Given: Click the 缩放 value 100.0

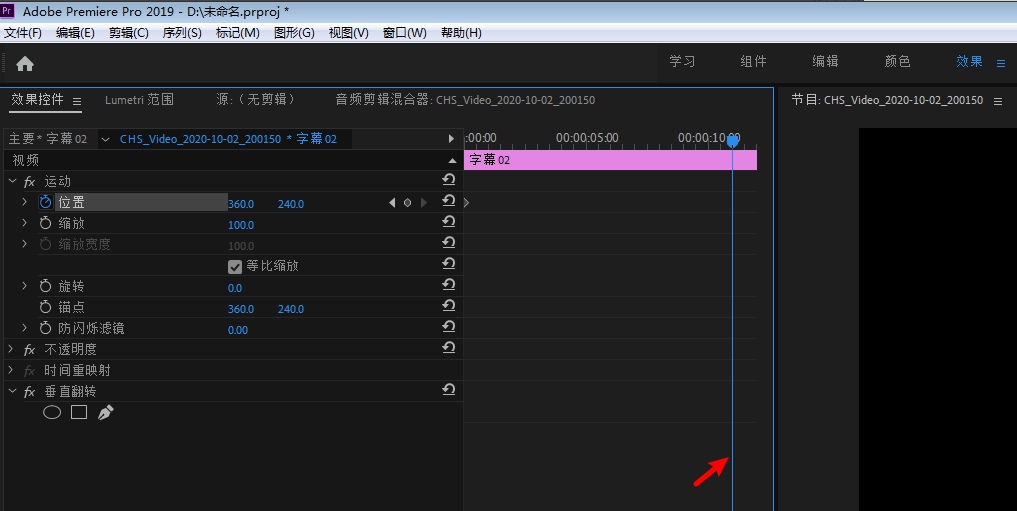Looking at the screenshot, I should point(241,225).
